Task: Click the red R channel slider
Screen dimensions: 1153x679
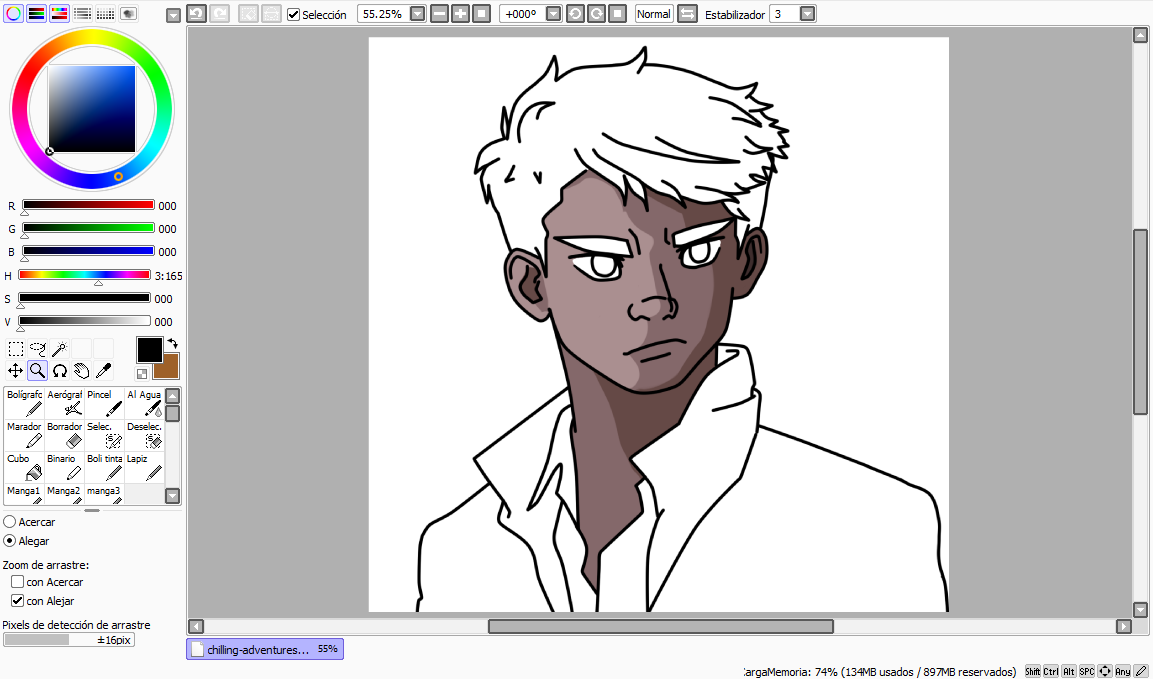Action: 88,205
